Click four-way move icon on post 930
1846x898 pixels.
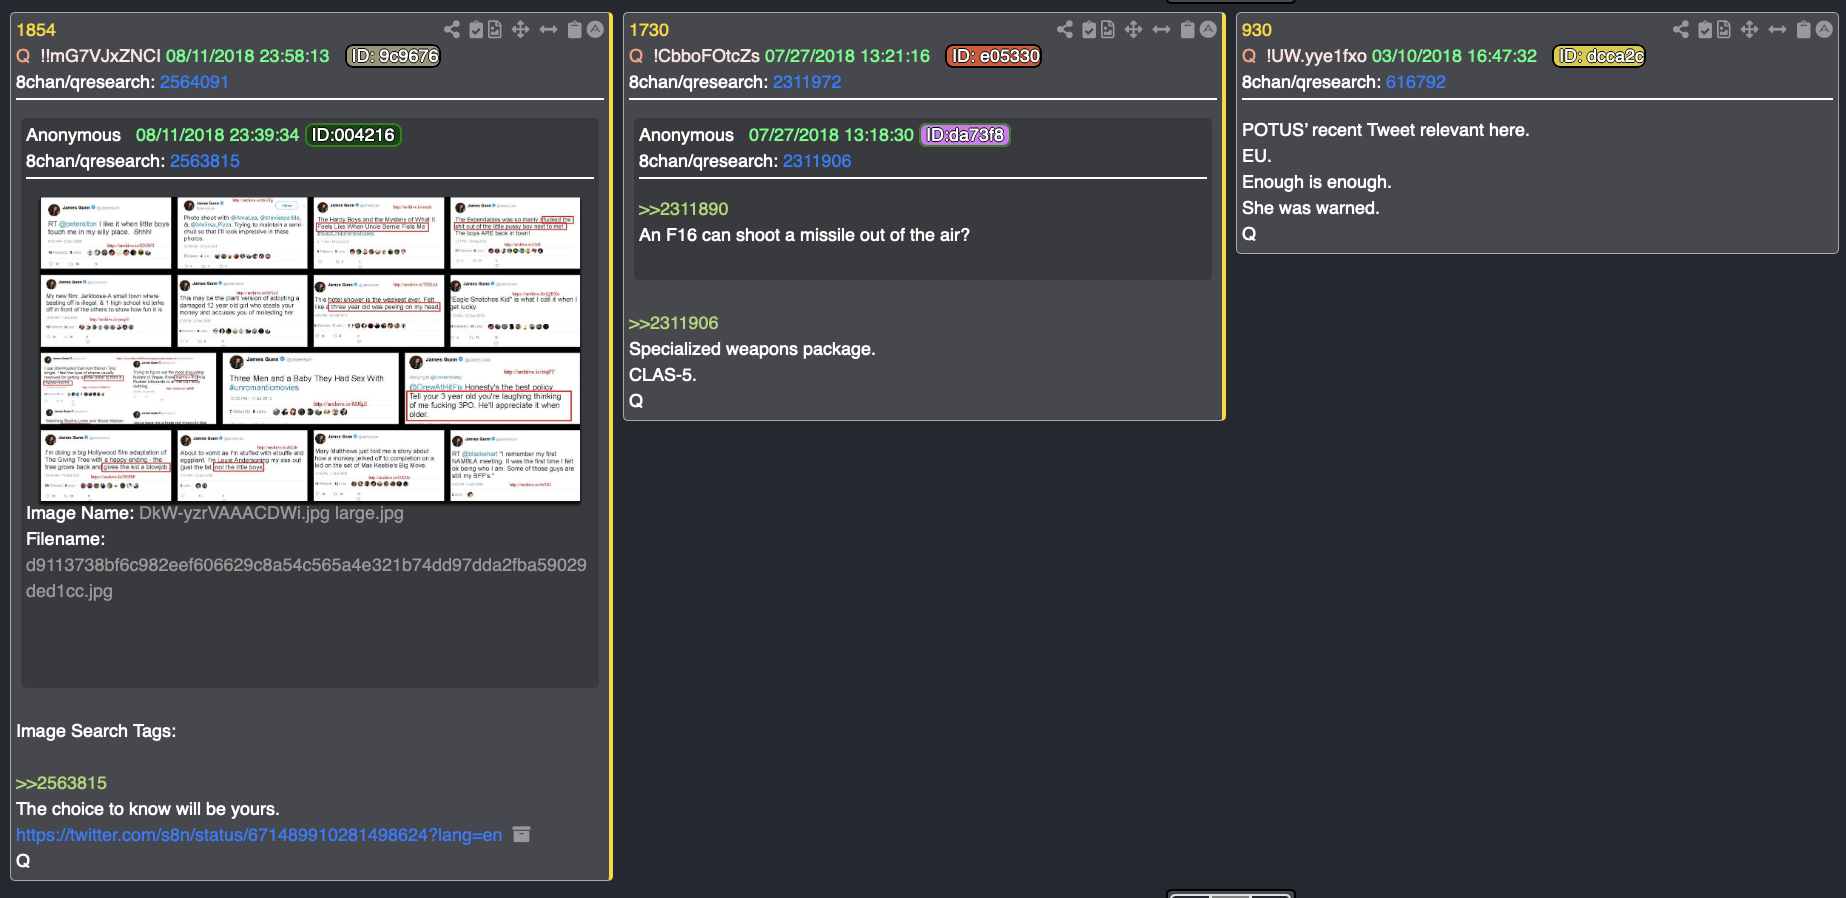coord(1750,30)
